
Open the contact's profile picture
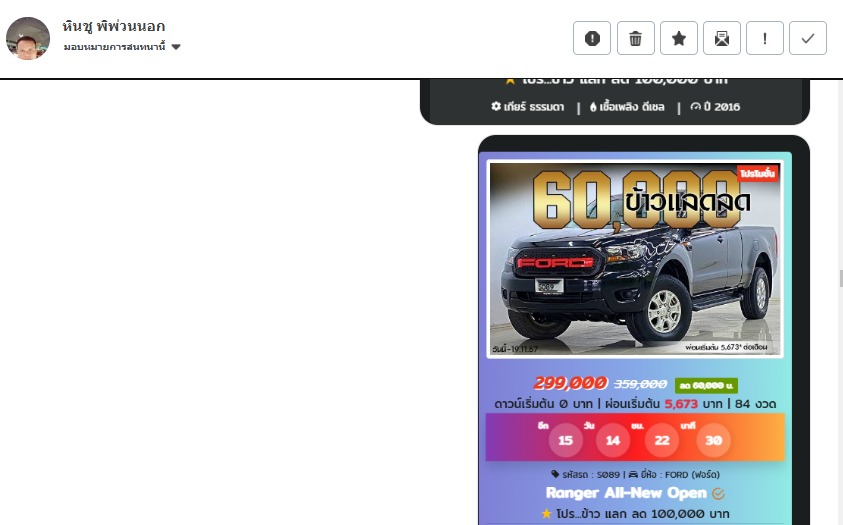pos(28,38)
